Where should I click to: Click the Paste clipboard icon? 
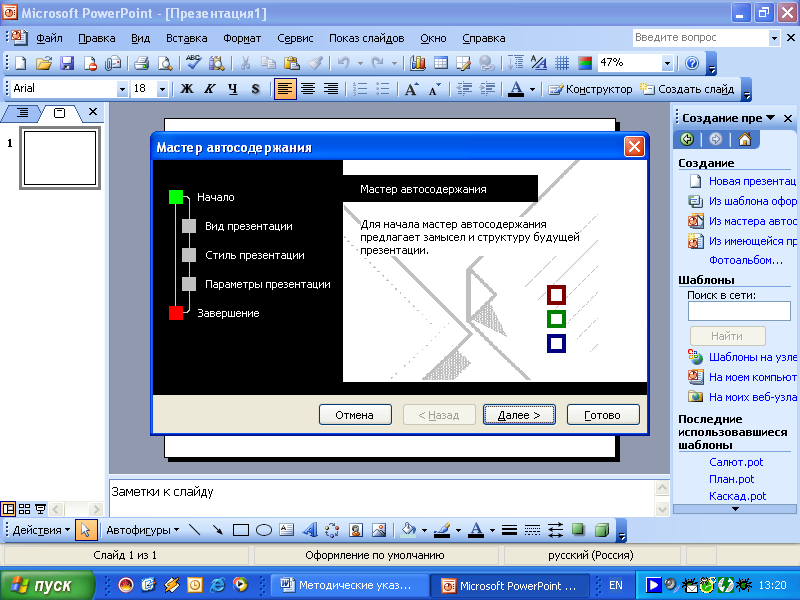click(292, 63)
